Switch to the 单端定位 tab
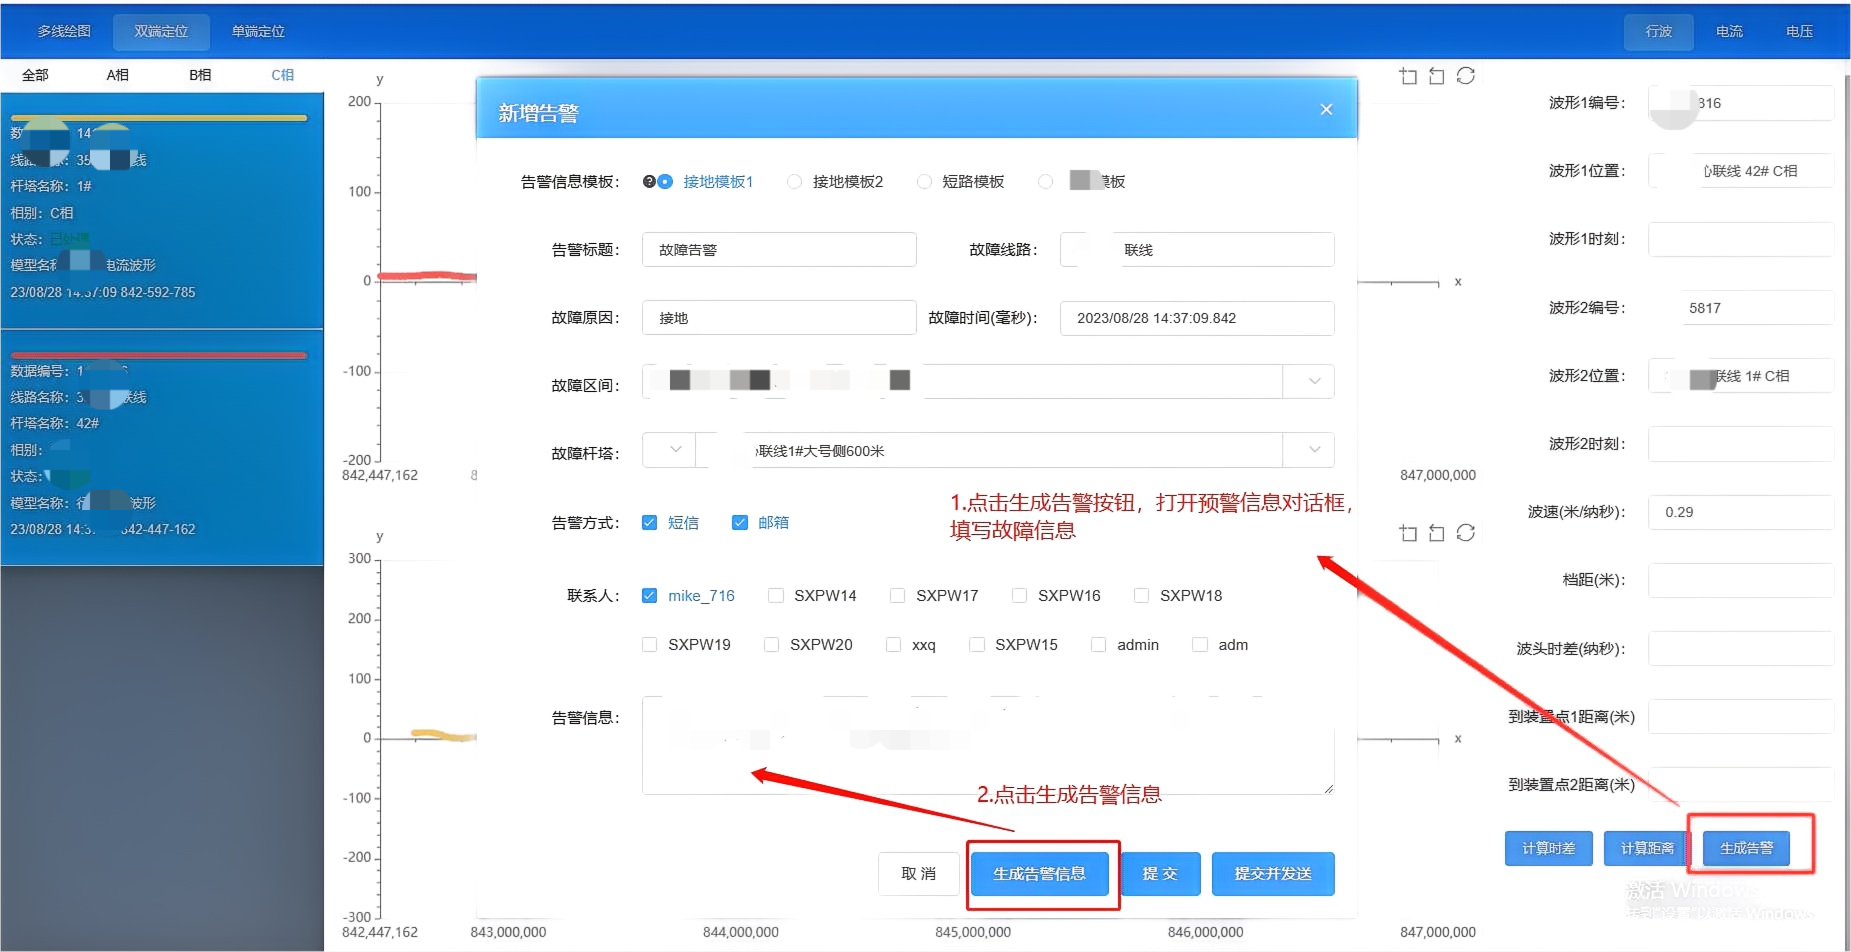This screenshot has height=952, width=1851. [x=258, y=31]
